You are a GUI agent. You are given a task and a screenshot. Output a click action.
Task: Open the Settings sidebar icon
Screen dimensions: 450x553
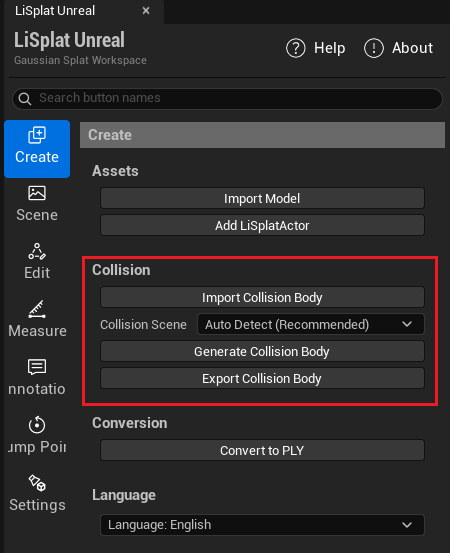[37, 482]
